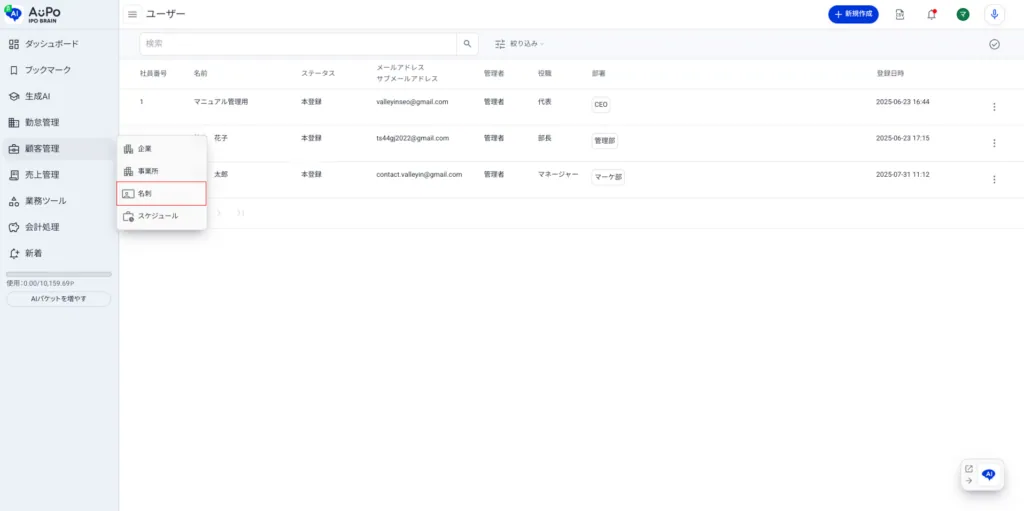The height and width of the screenshot is (511, 1024).
Task: Open the hamburger menu beside ユーザー
Action: click(133, 14)
